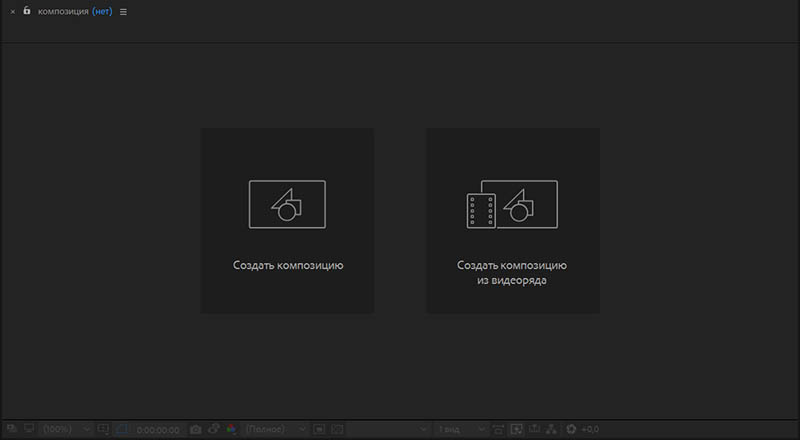800x440 pixels.
Task: Toggle the fast previews button
Action: (517, 429)
